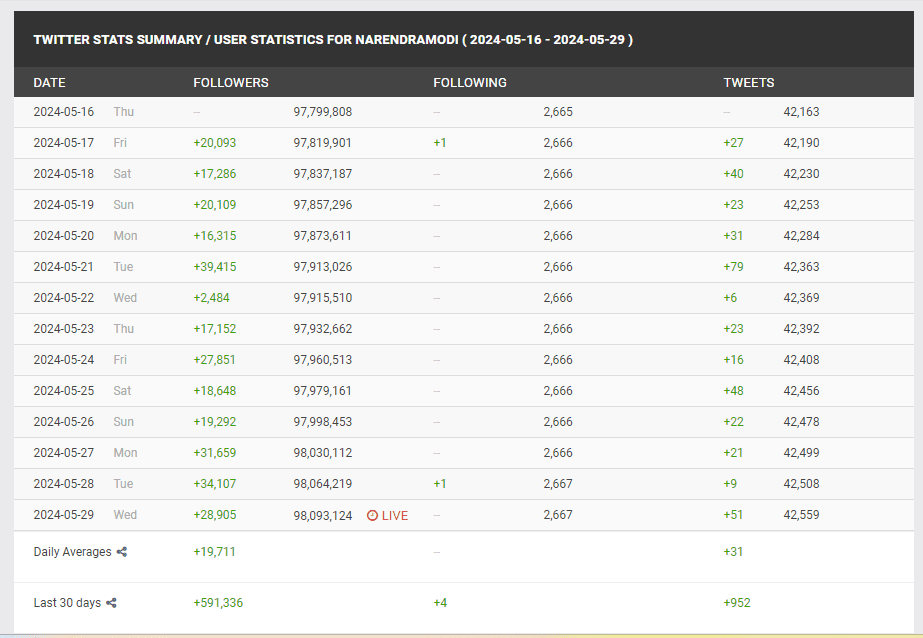Click the +591,336 last 30 days followers
The height and width of the screenshot is (638, 923).
[x=218, y=603]
